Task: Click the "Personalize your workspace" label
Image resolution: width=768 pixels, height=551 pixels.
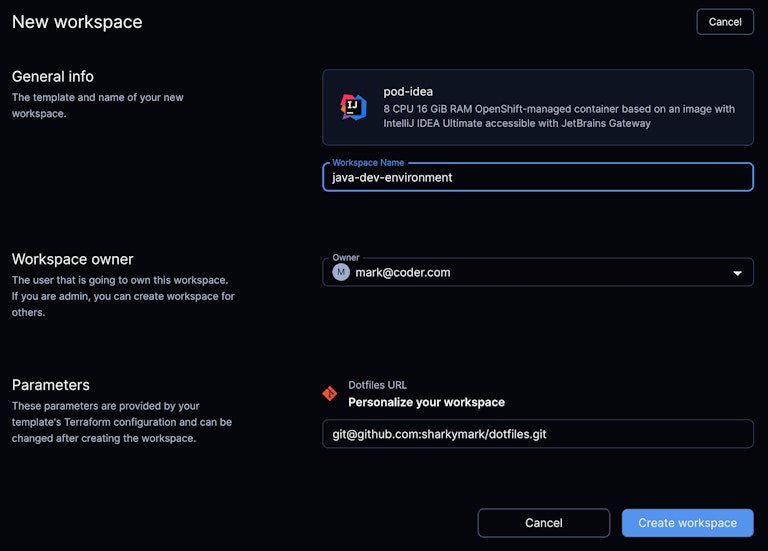Action: (426, 402)
